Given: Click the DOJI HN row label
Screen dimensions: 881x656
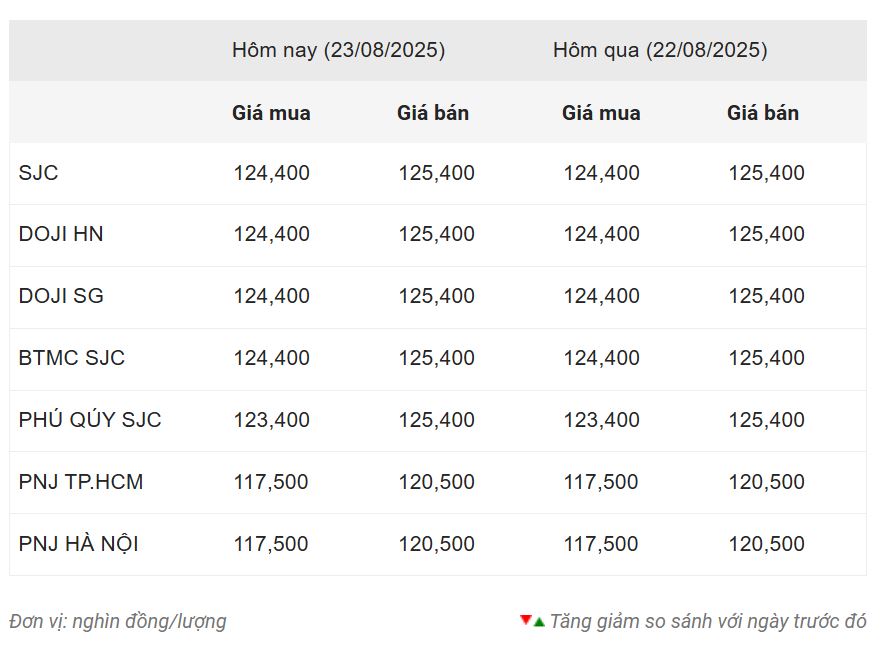Looking at the screenshot, I should (61, 234).
